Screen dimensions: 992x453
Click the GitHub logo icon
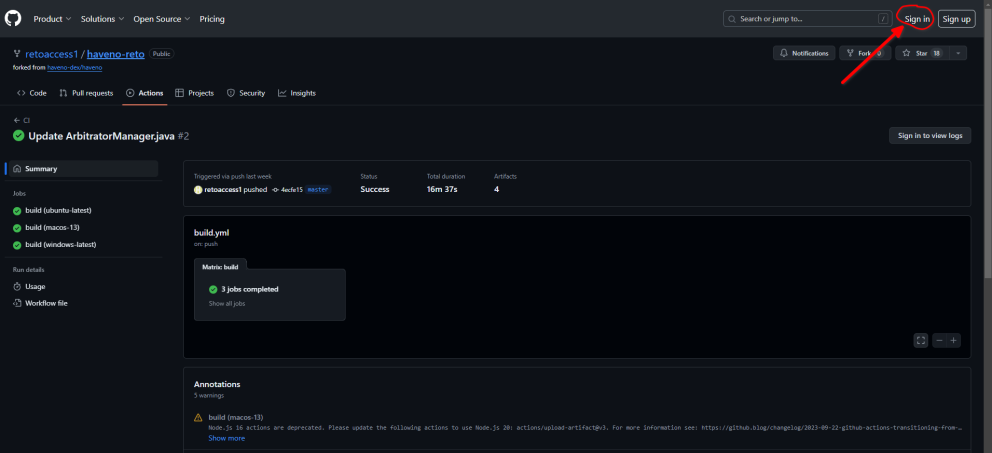coord(13,18)
